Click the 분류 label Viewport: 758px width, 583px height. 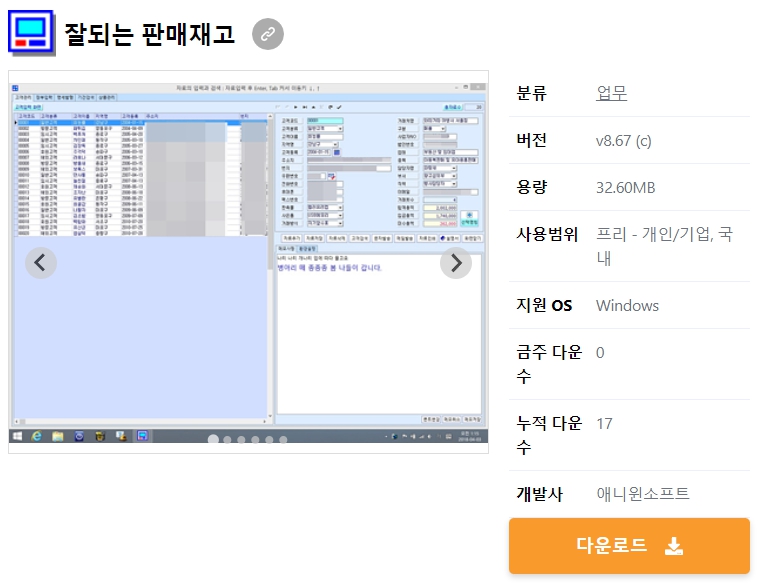[531, 93]
